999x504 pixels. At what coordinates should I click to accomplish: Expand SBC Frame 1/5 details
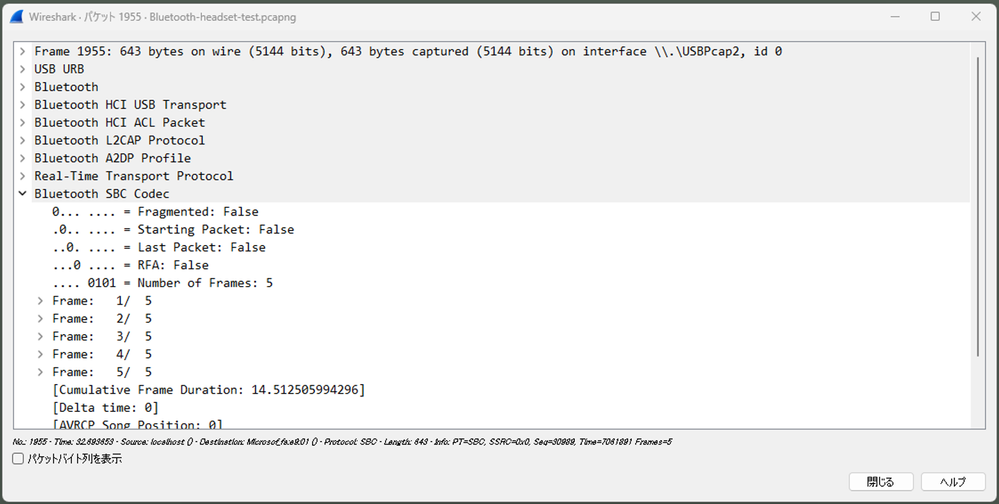click(41, 301)
